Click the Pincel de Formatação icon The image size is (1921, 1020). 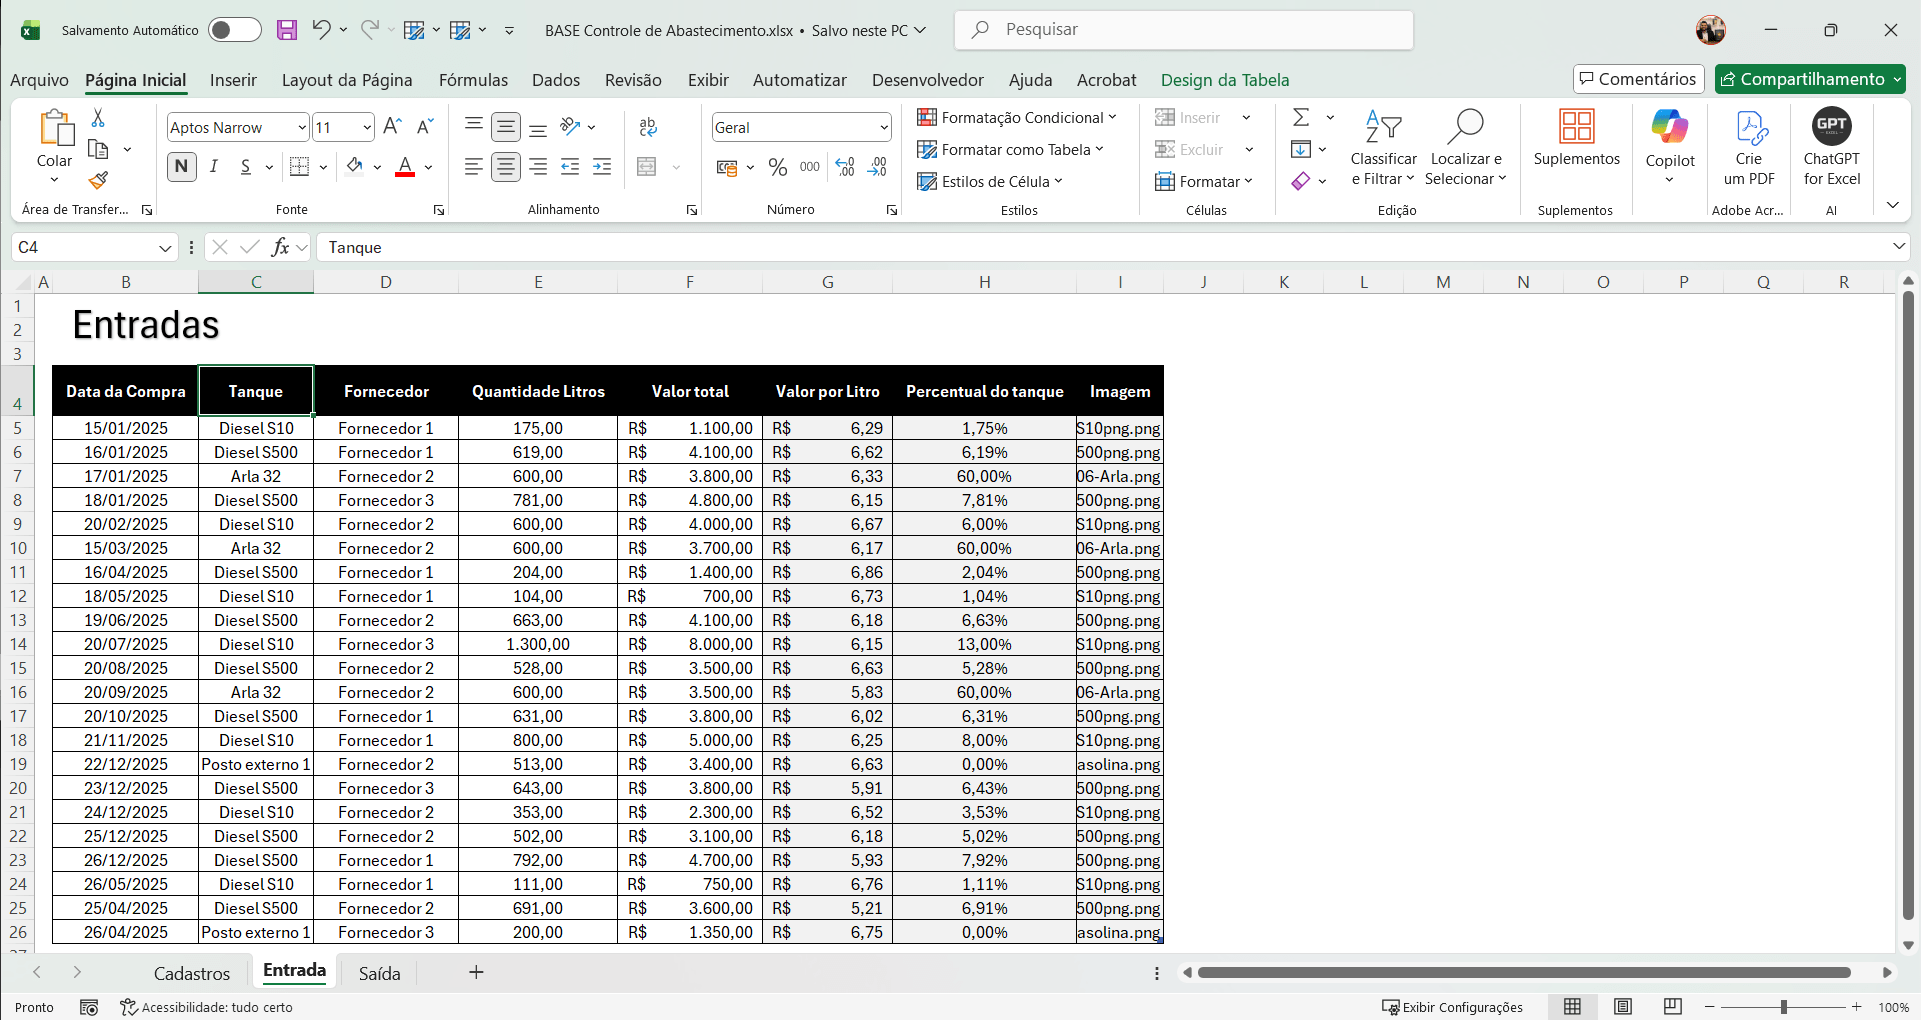(x=97, y=181)
